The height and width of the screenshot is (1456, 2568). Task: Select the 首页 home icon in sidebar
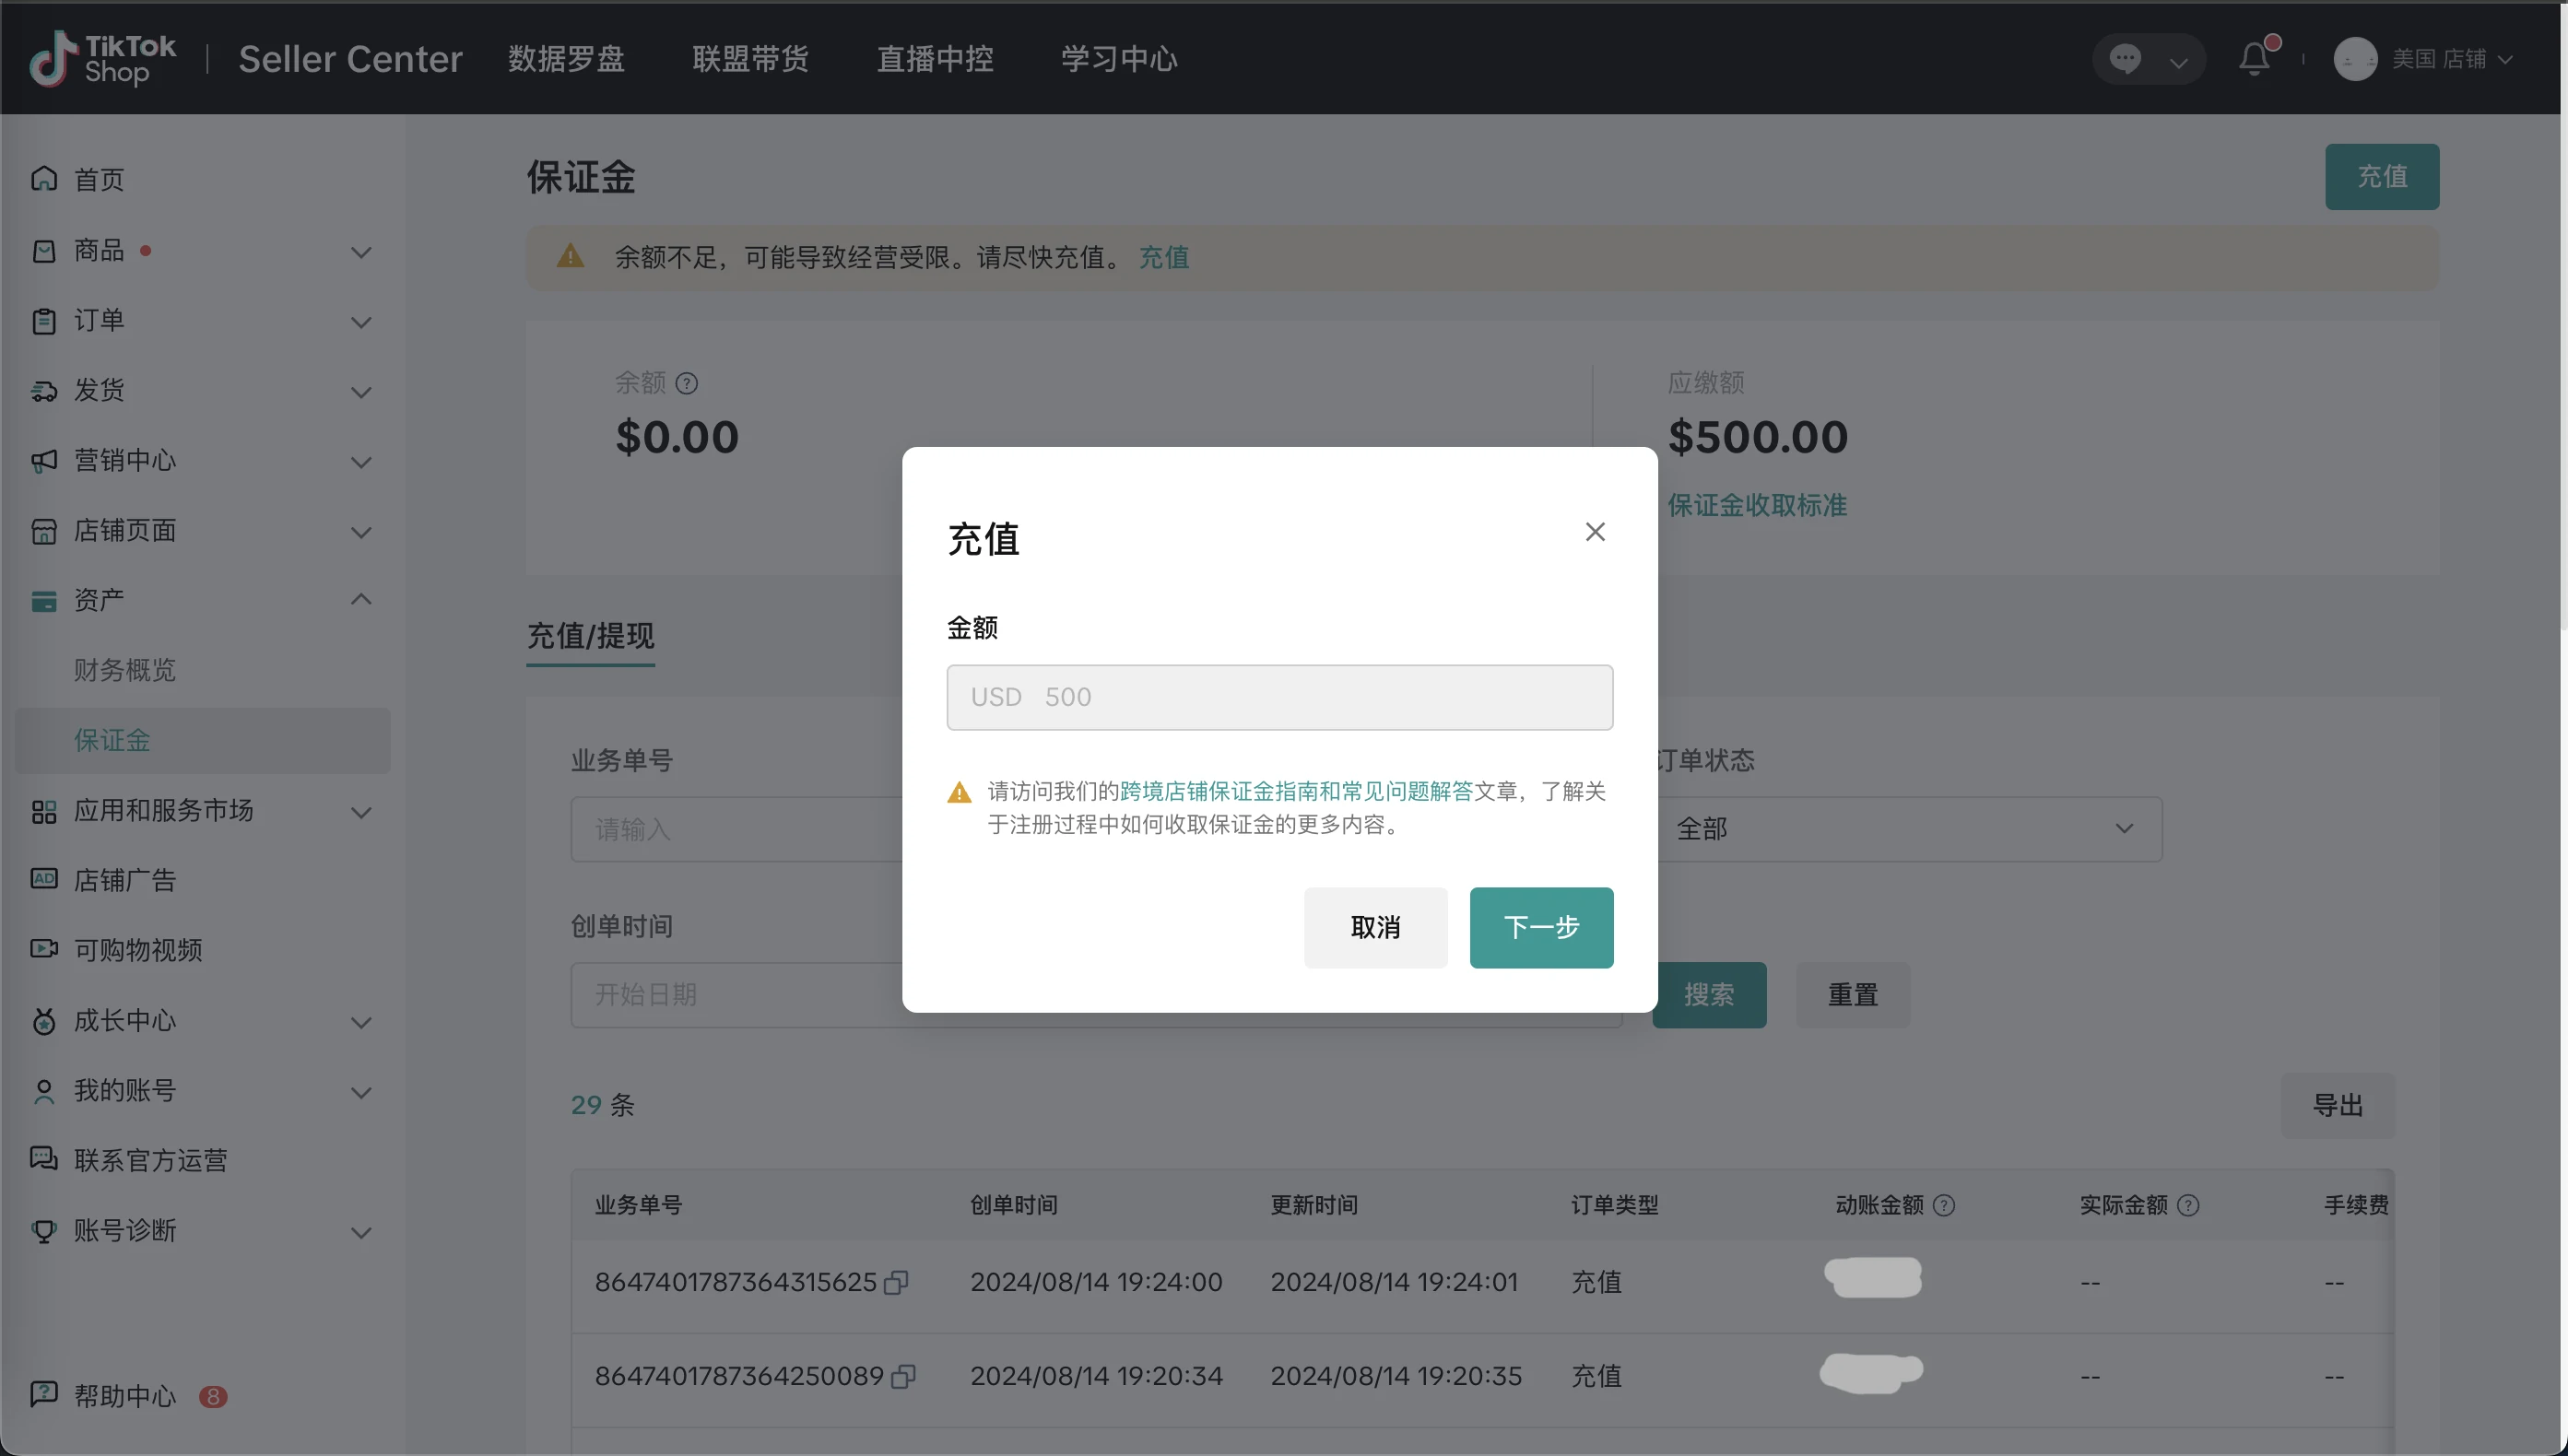pos(44,178)
